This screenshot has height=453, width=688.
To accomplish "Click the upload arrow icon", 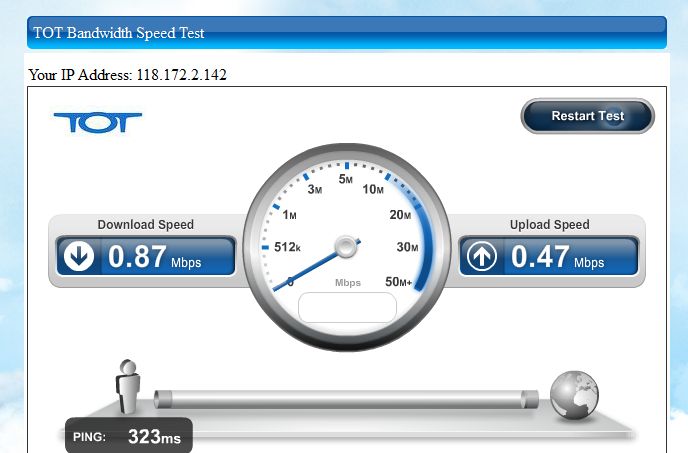I will tap(482, 256).
